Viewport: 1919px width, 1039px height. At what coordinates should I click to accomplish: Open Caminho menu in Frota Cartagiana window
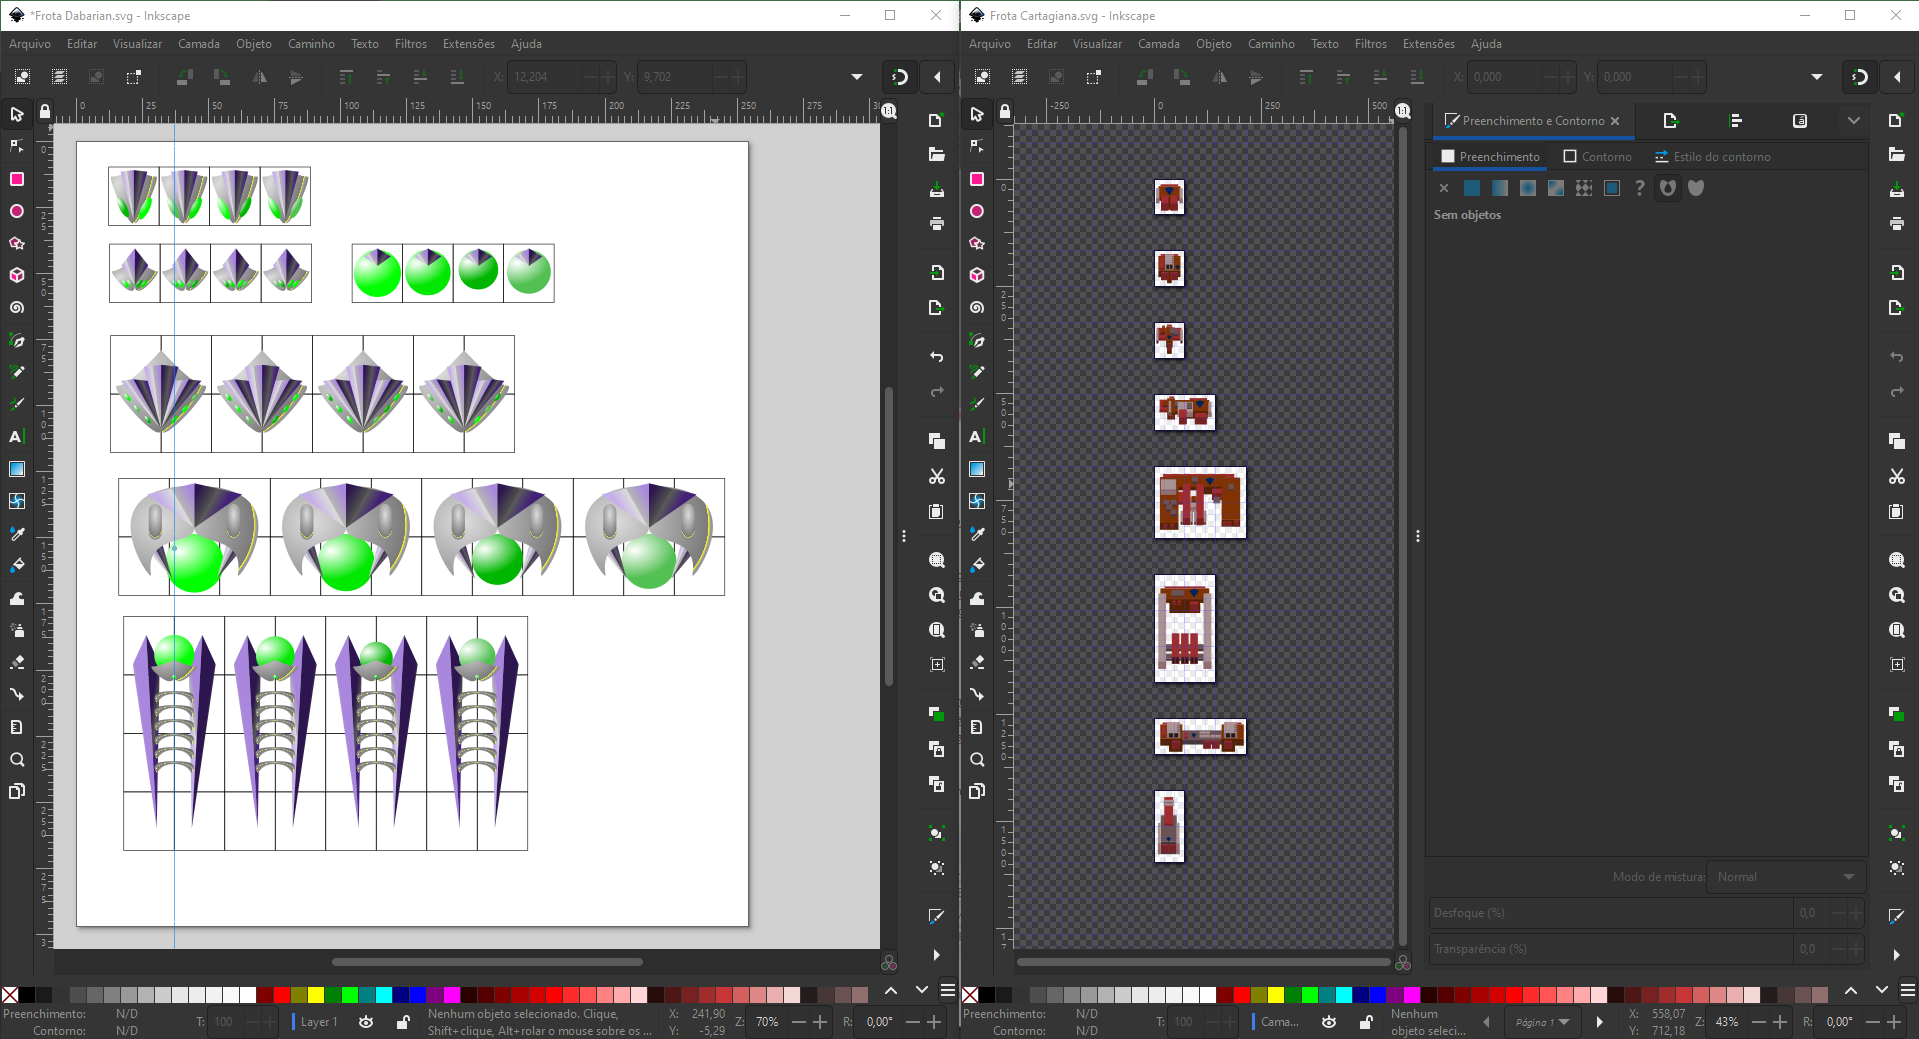(1271, 44)
